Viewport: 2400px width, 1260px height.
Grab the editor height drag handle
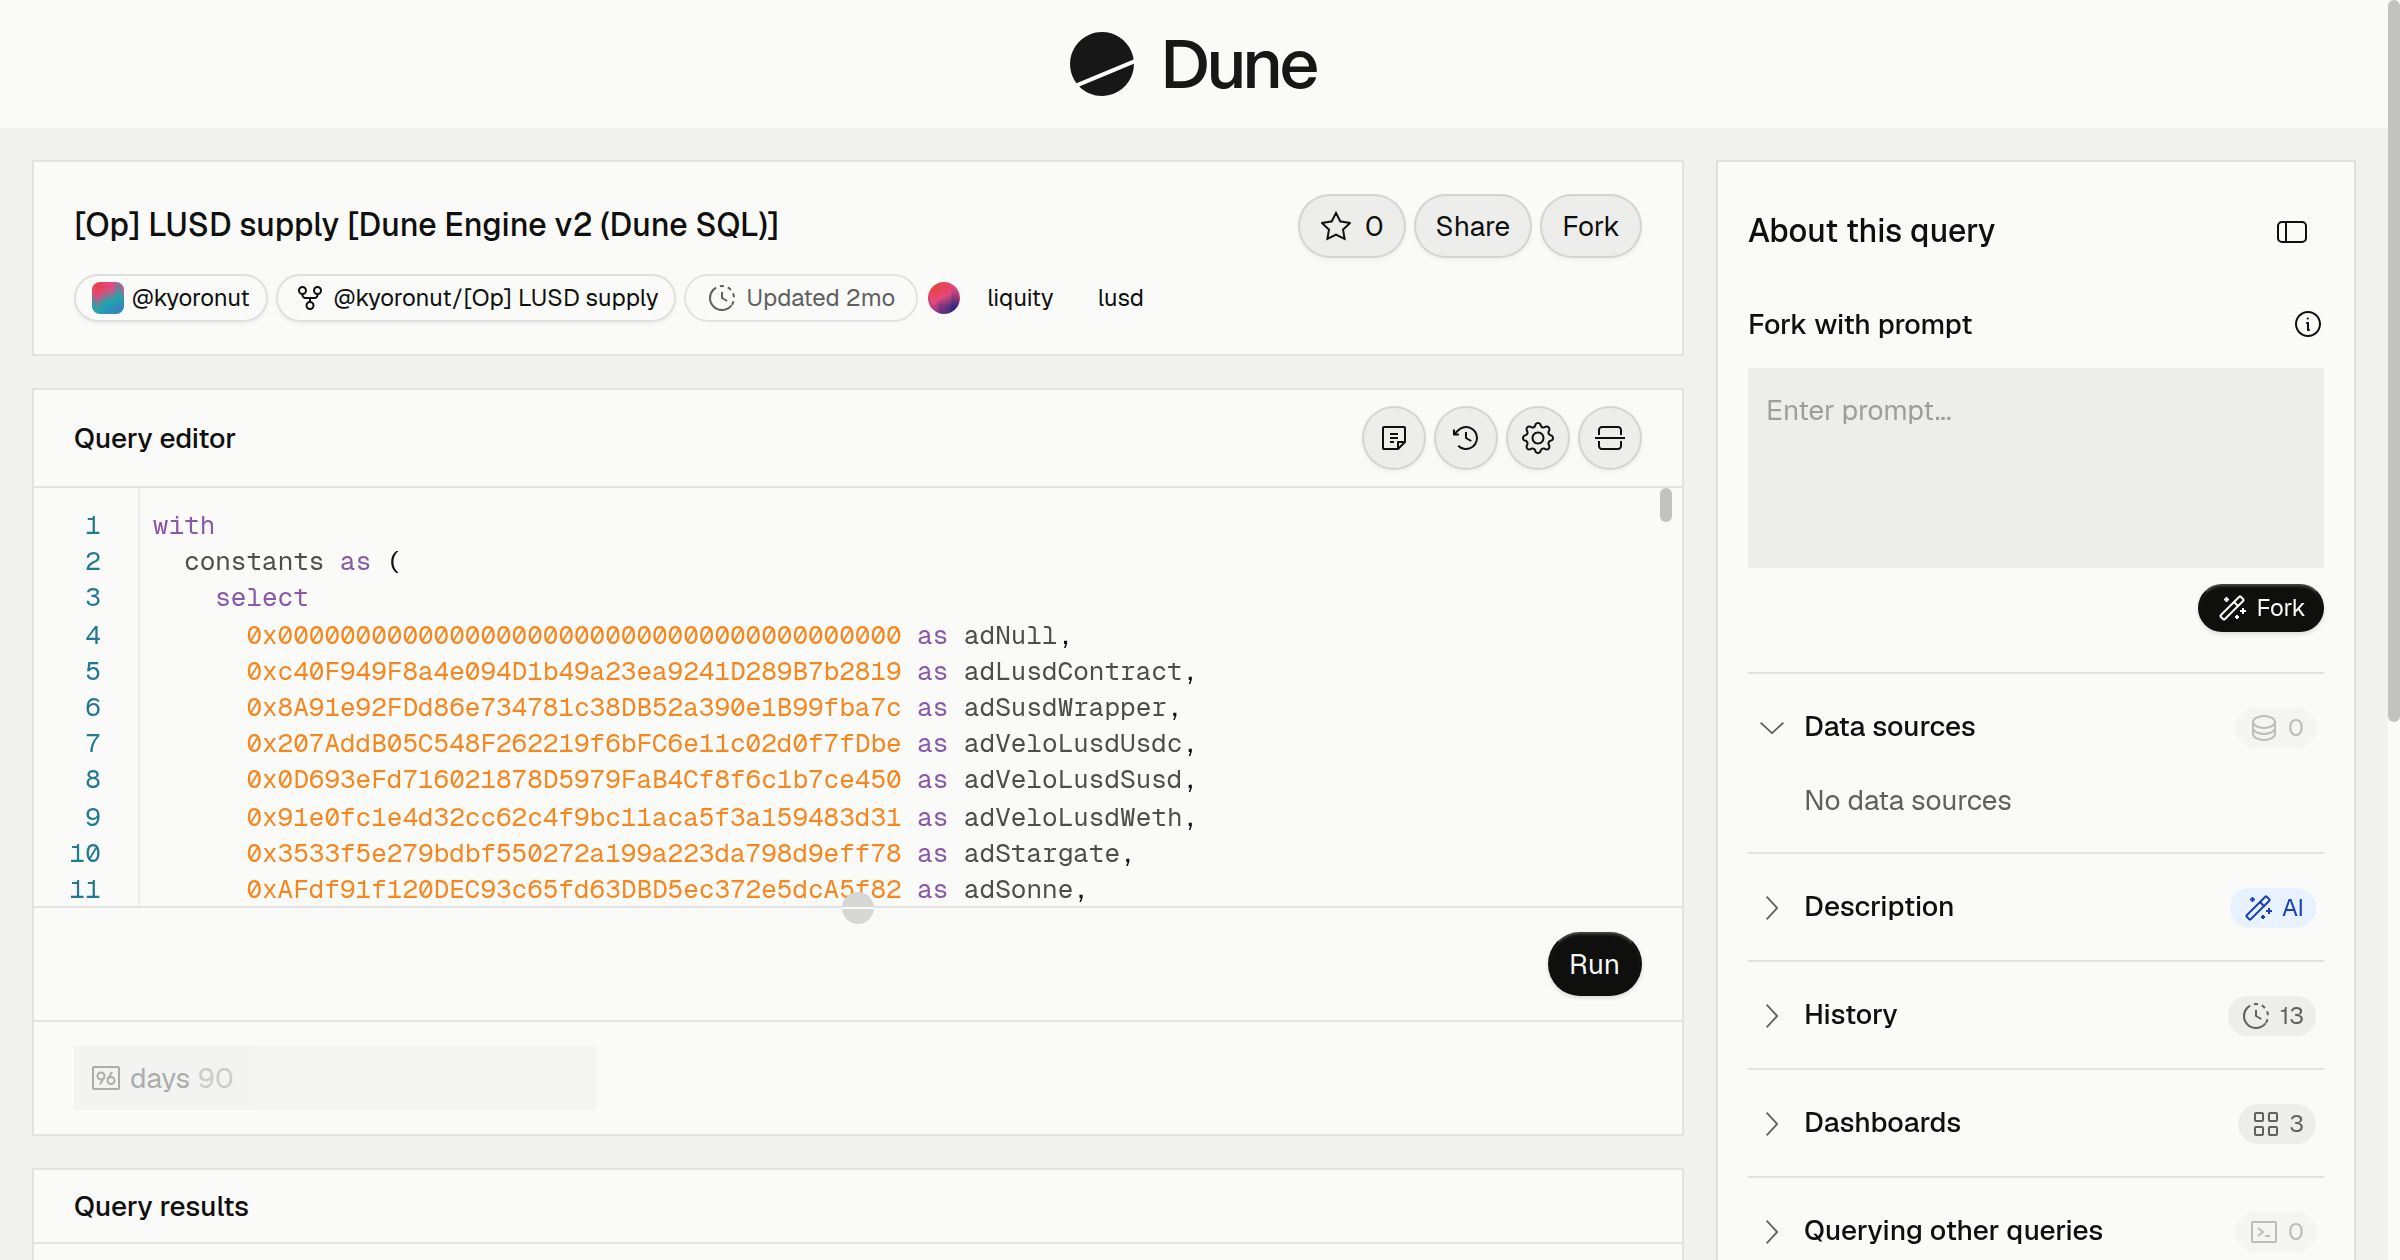(x=857, y=908)
